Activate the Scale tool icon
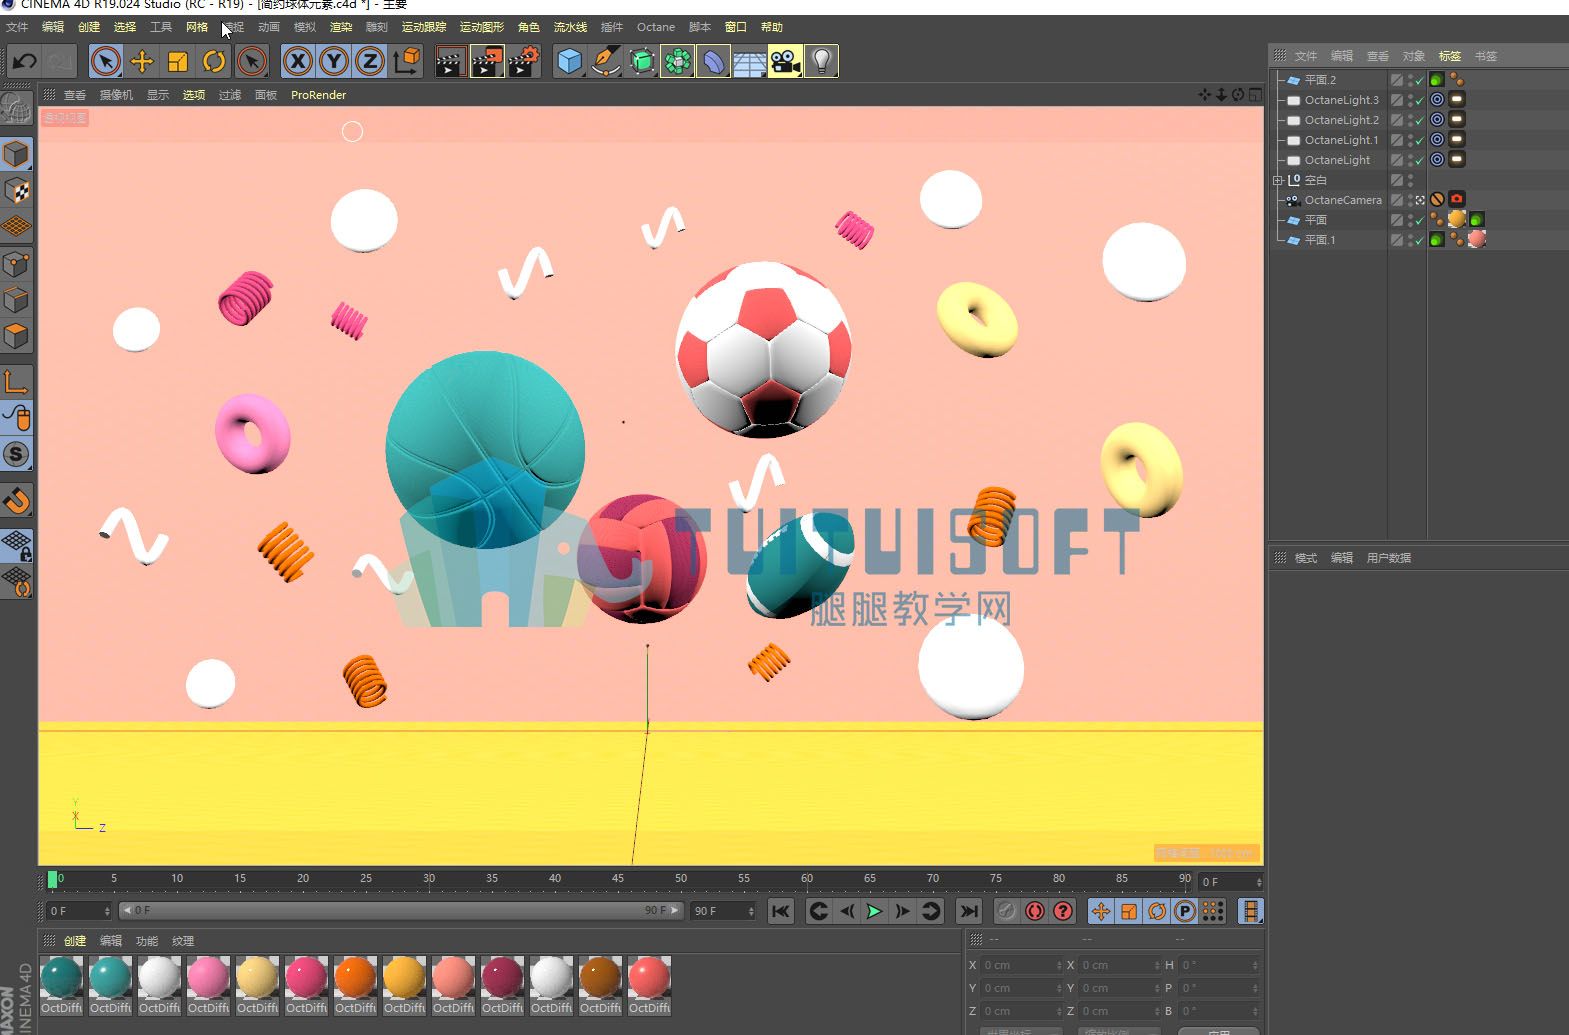The image size is (1569, 1035). click(178, 62)
